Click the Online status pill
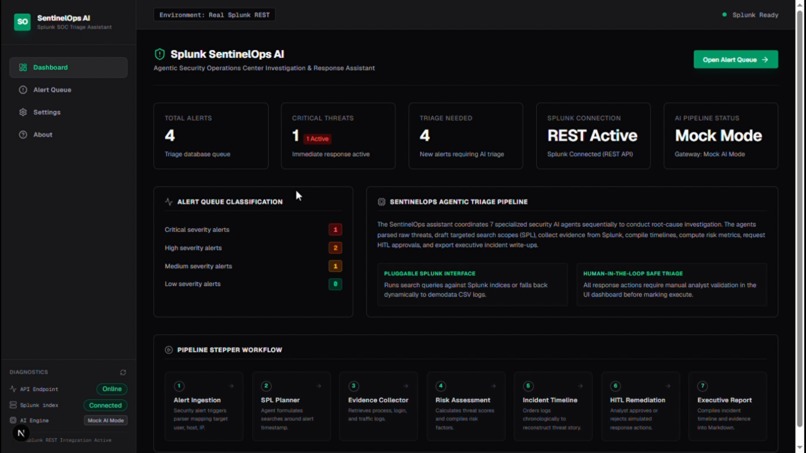Screen dimensions: 806x453 [x=112, y=389]
